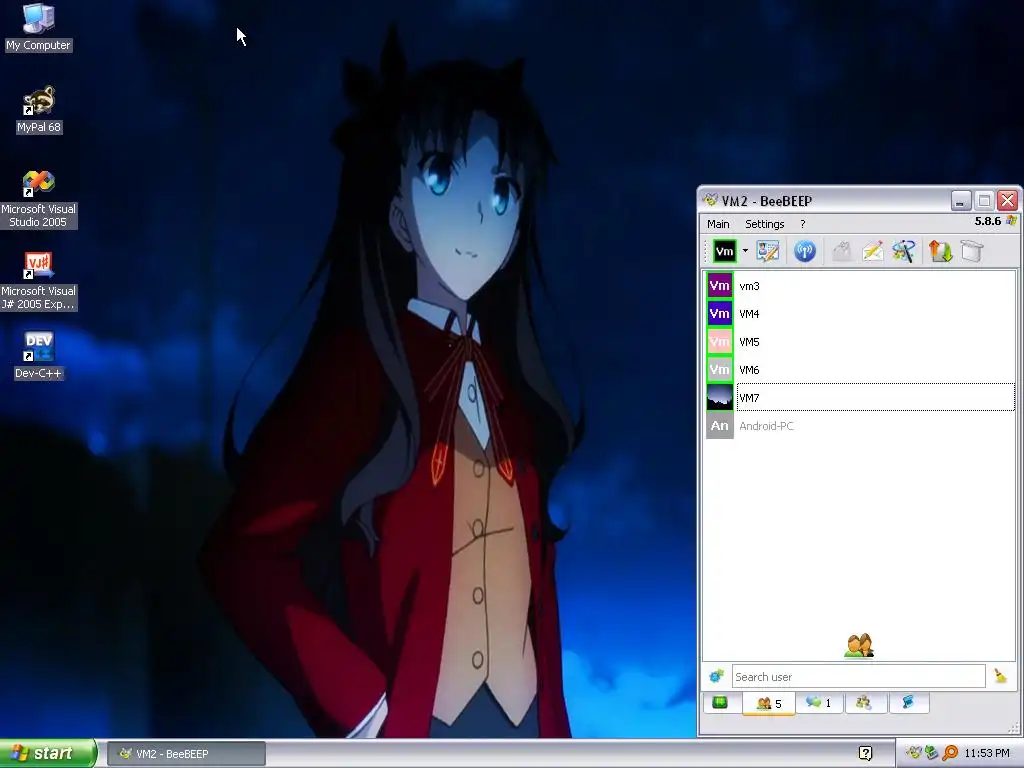Click the picture avatar of VM7
The height and width of the screenshot is (768, 1024).
coord(720,398)
